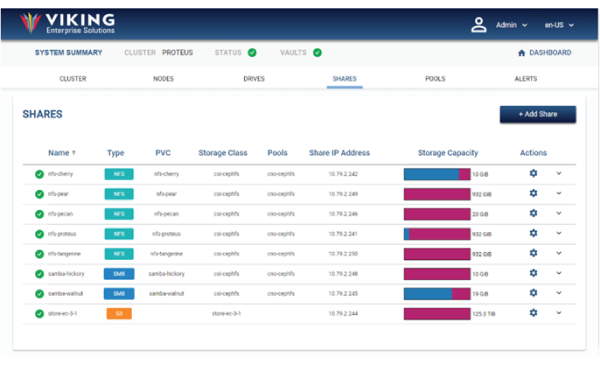This screenshot has width=600, height=365.
Task: Click the NFS type badge for nfs-cherry
Action: (119, 174)
